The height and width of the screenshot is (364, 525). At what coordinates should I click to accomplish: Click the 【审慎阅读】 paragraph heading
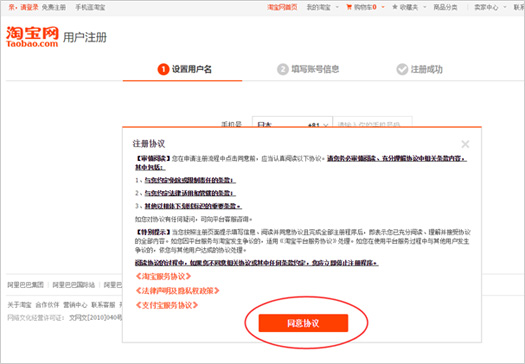point(153,159)
